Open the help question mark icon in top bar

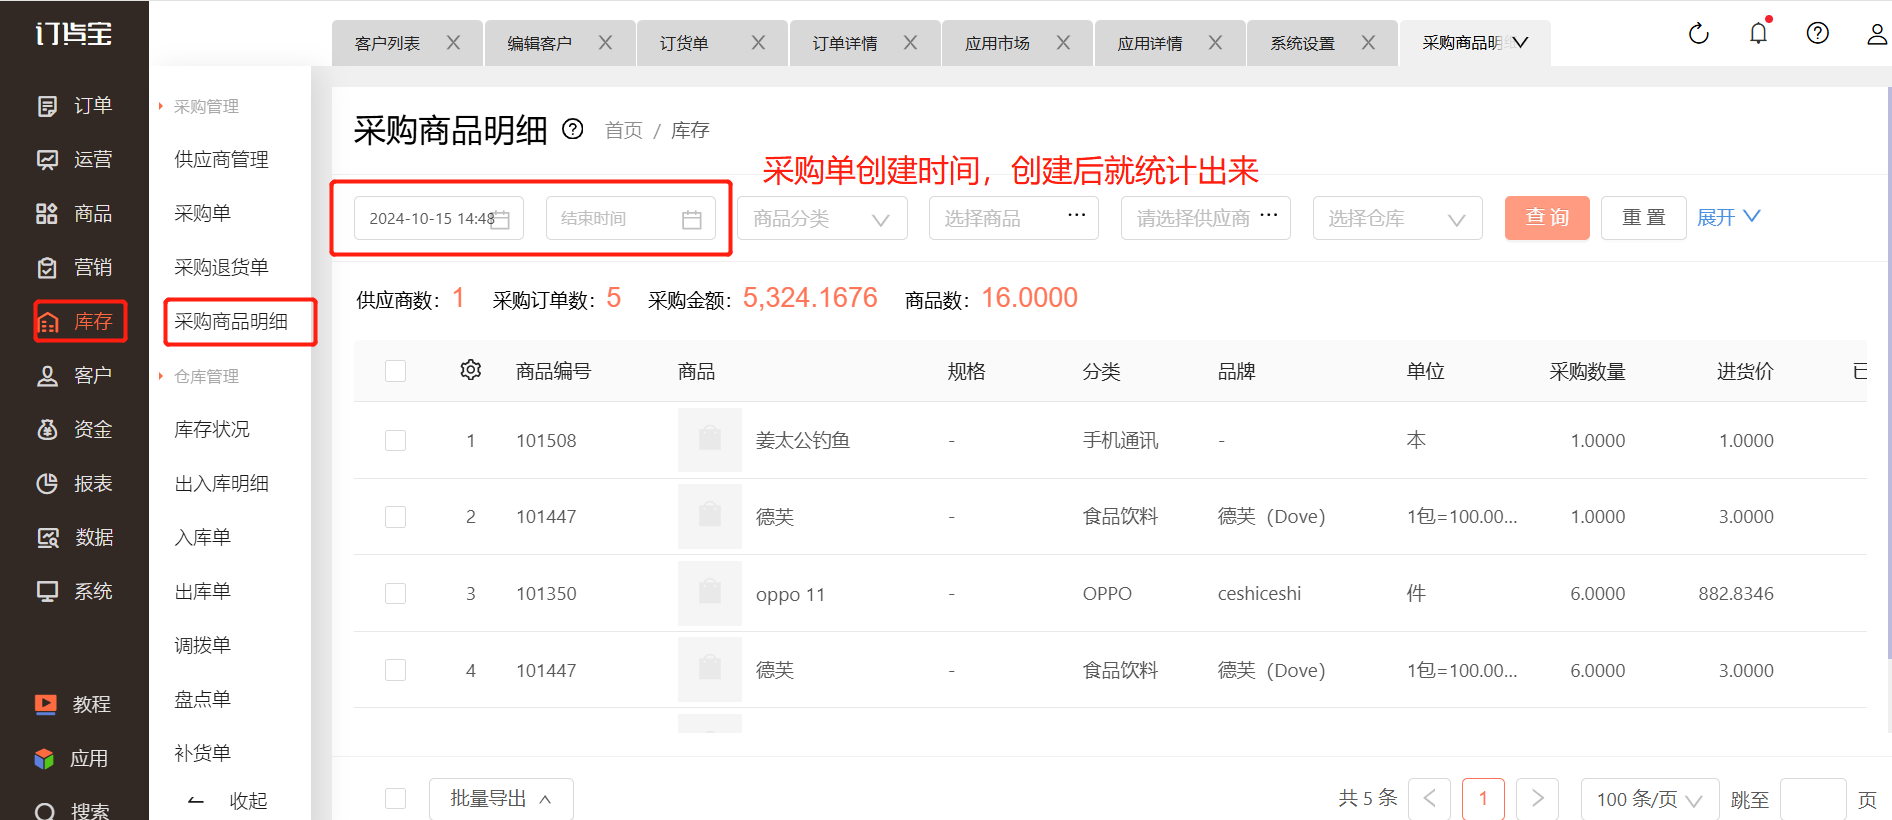point(1817,34)
